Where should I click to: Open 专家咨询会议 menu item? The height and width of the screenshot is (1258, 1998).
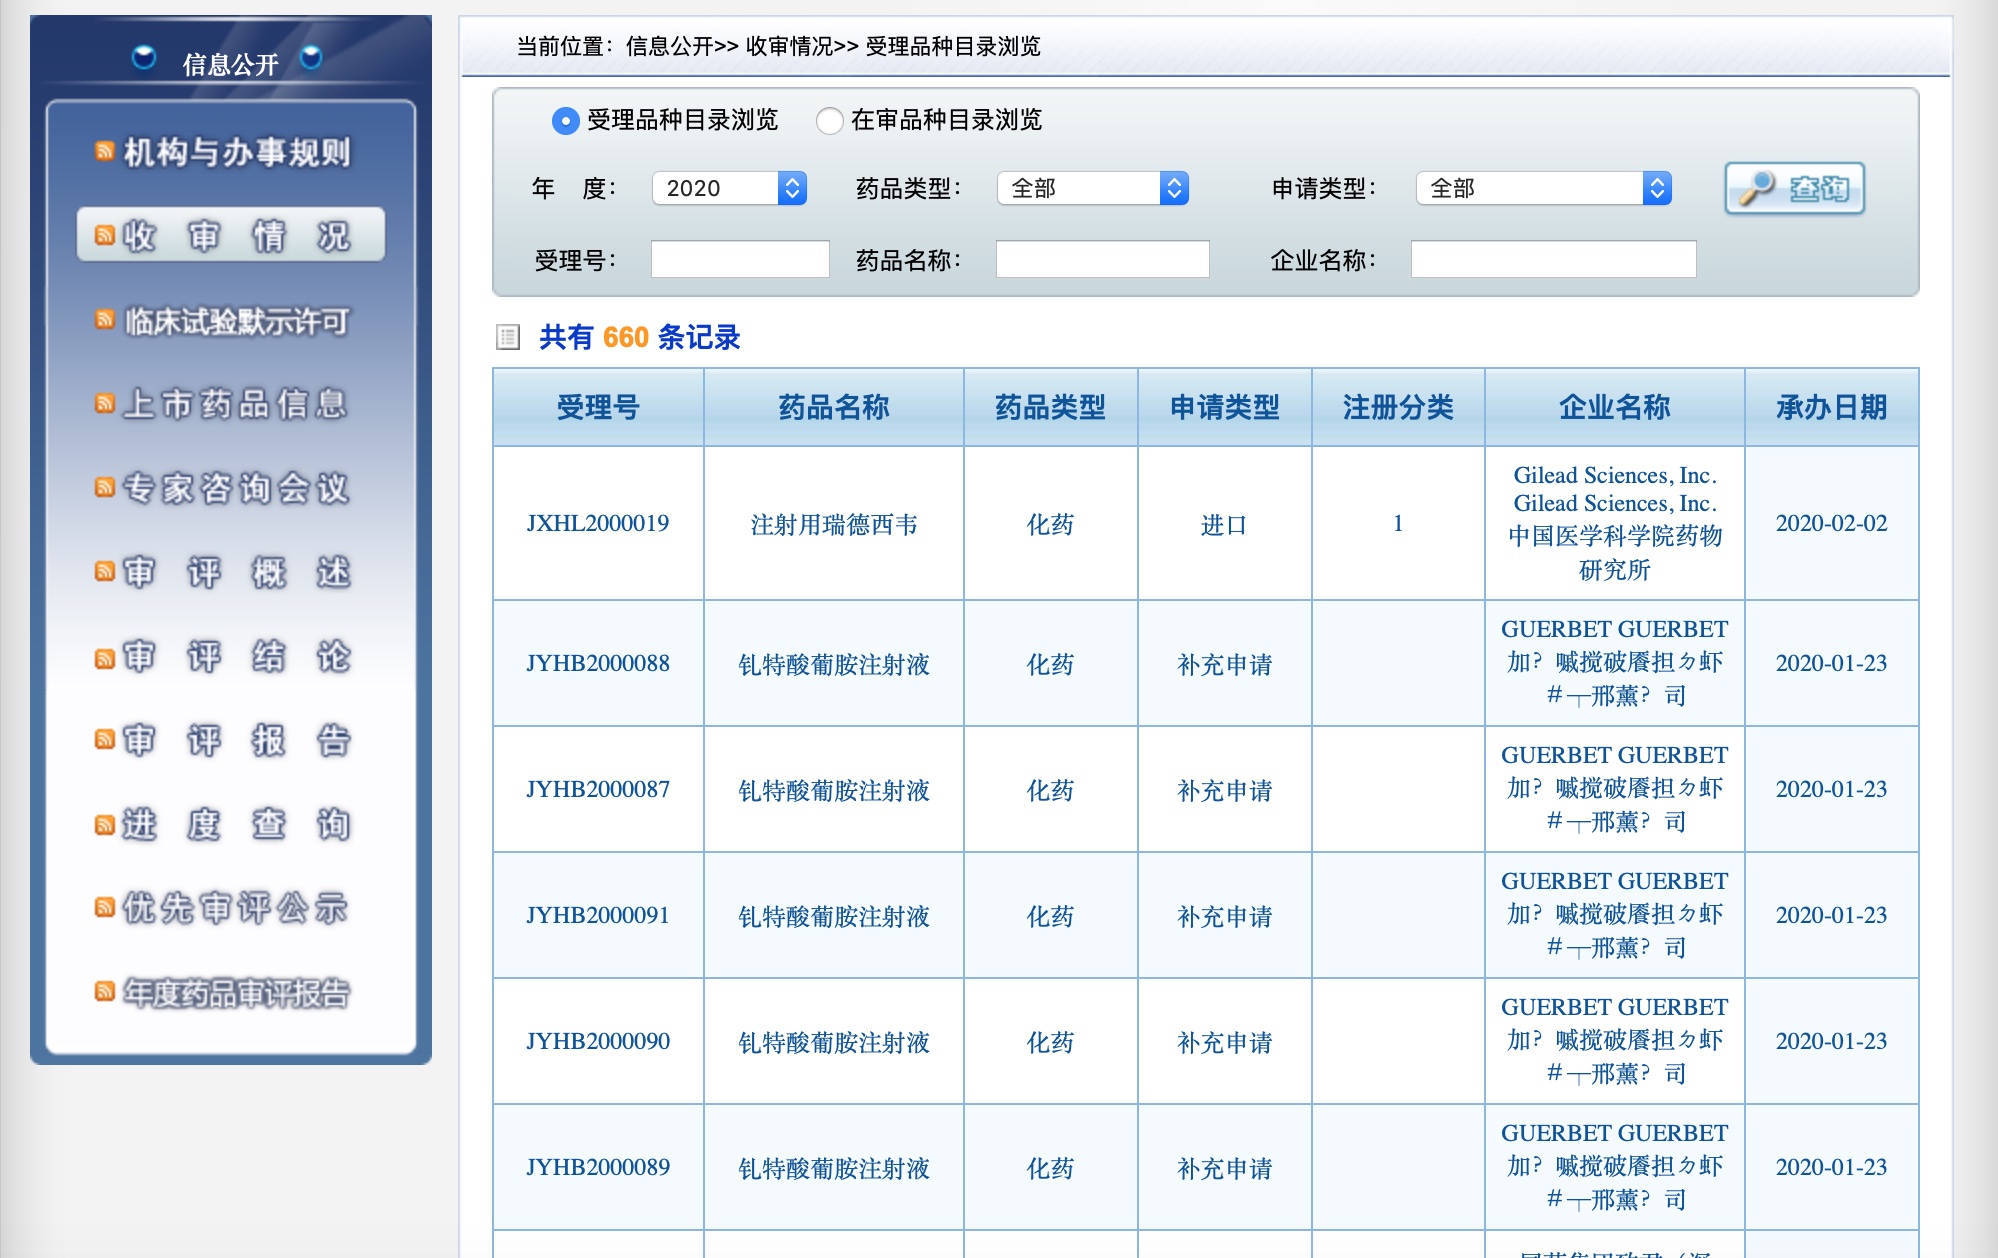click(236, 488)
